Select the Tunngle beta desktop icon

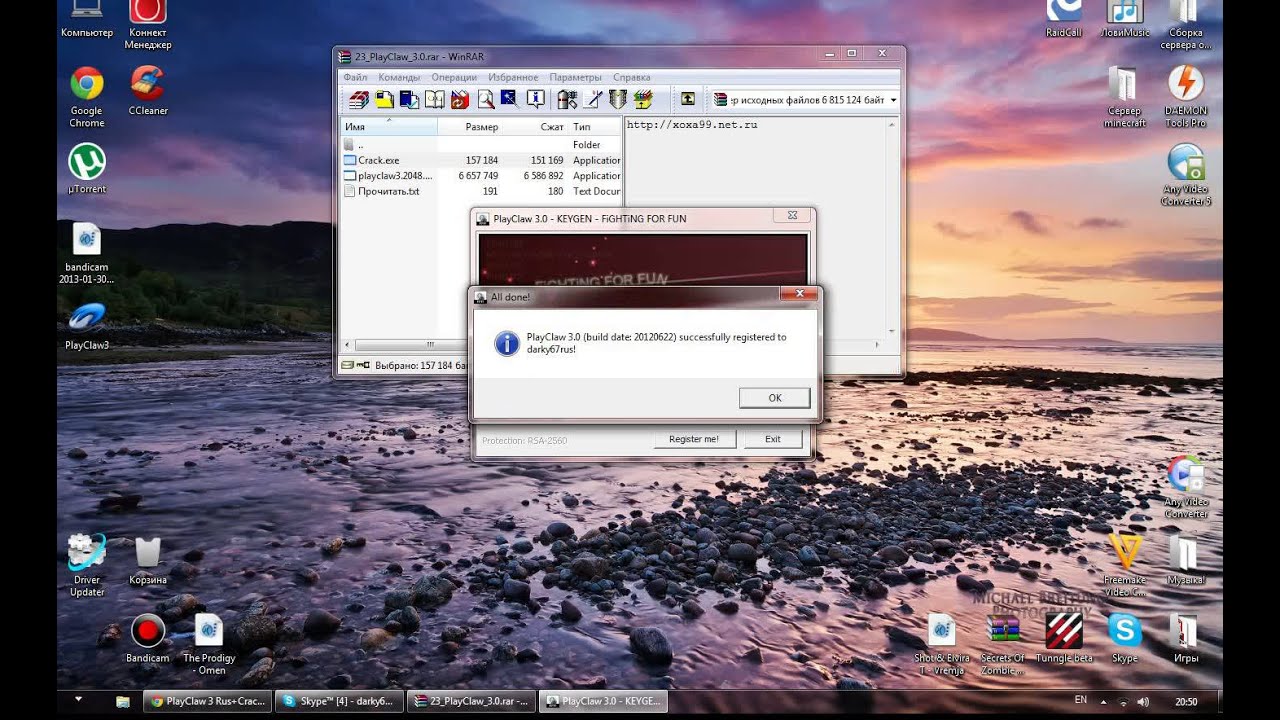coord(1064,638)
